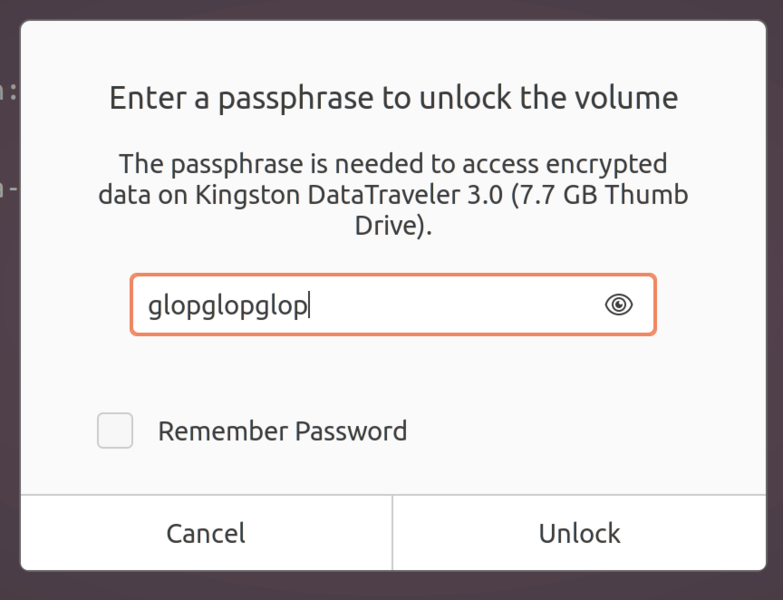This screenshot has height=600, width=783.
Task: Reveal the passphrase with the eye icon
Action: click(619, 305)
